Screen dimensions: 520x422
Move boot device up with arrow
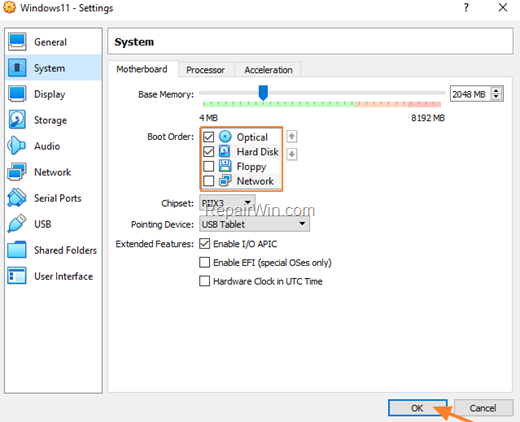pyautogui.click(x=292, y=136)
